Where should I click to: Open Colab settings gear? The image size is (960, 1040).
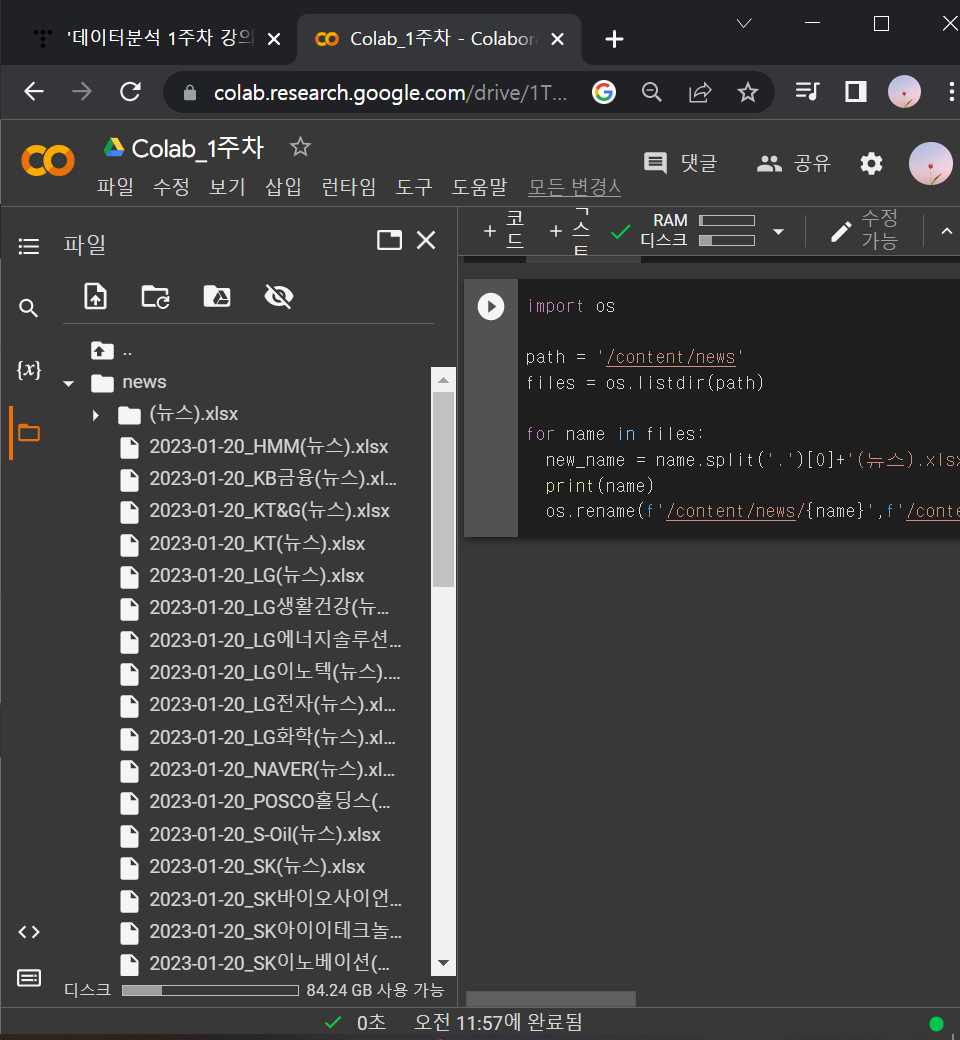tap(871, 163)
